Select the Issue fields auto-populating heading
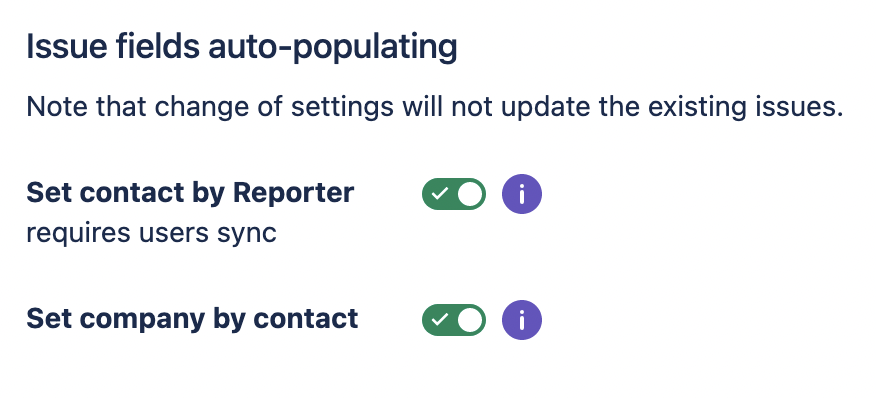 click(242, 47)
